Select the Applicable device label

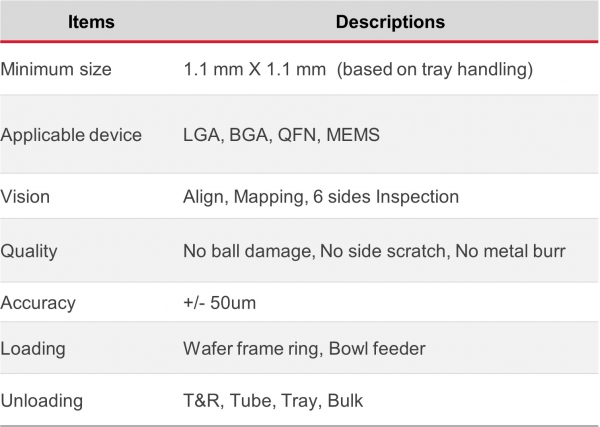71,135
